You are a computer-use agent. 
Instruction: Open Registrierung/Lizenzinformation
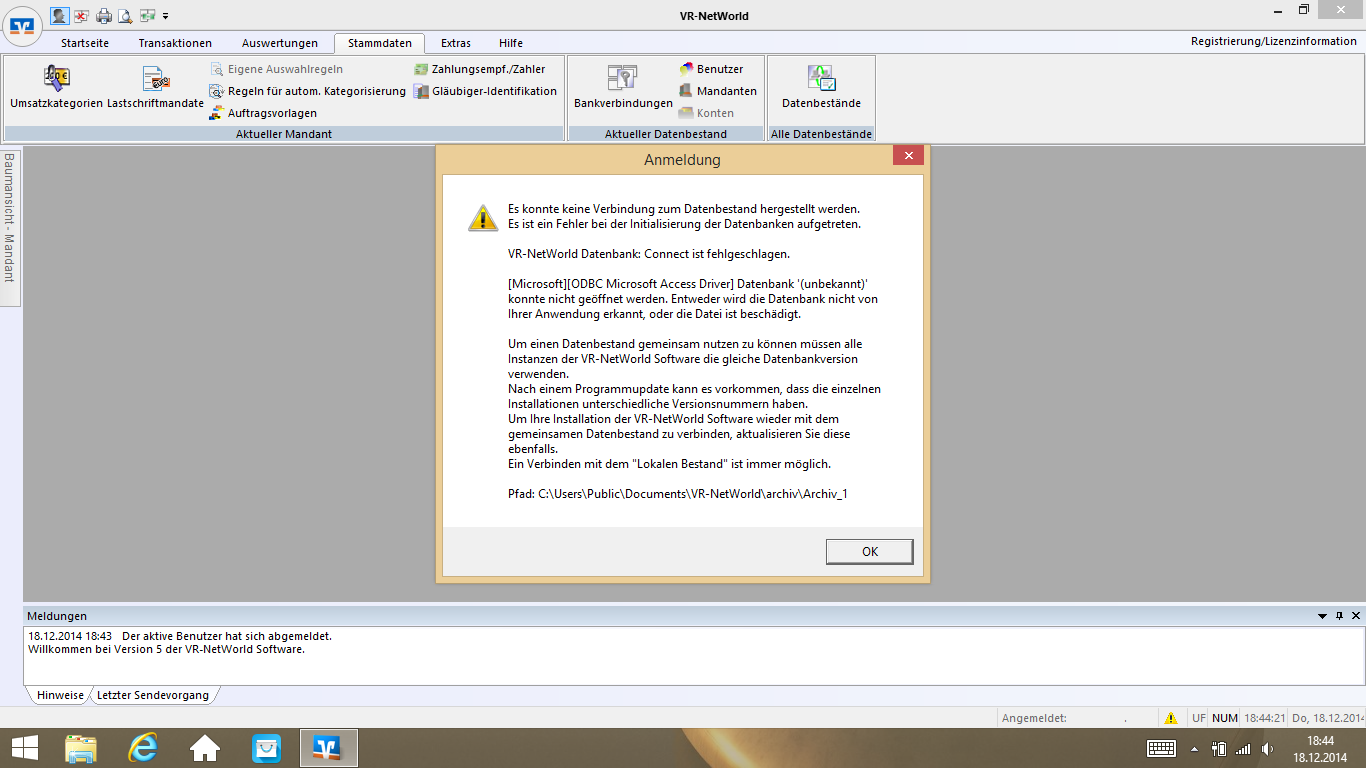tap(1273, 41)
